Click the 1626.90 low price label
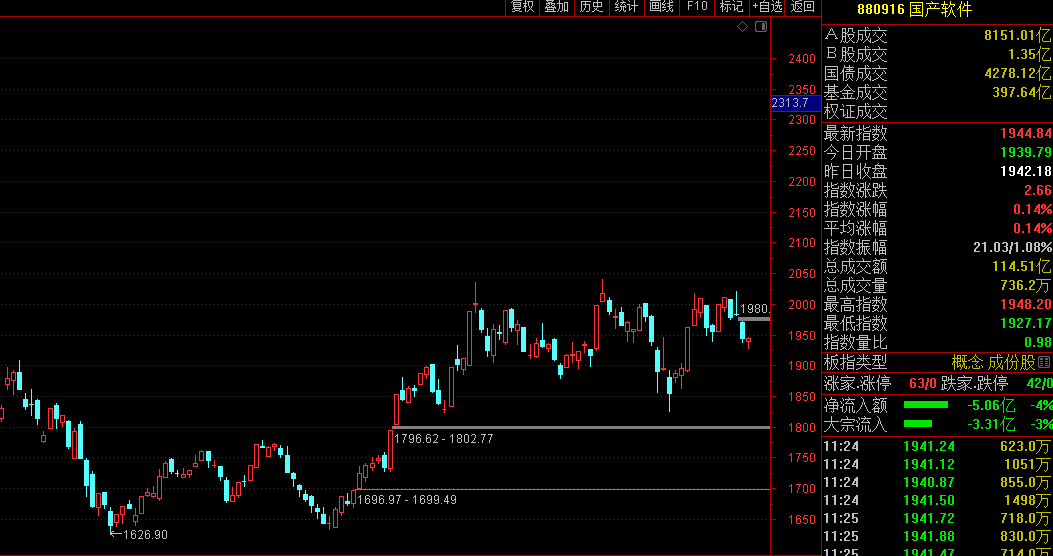The image size is (1053, 556). tap(146, 535)
